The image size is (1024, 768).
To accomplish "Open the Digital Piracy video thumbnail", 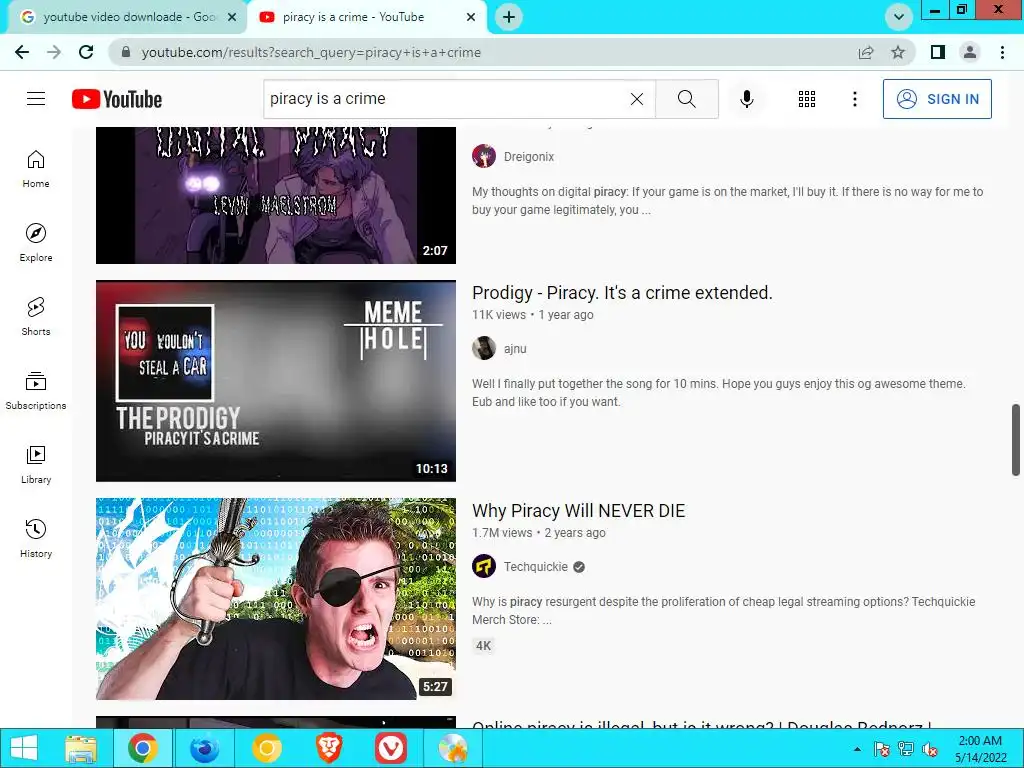I will [x=276, y=195].
